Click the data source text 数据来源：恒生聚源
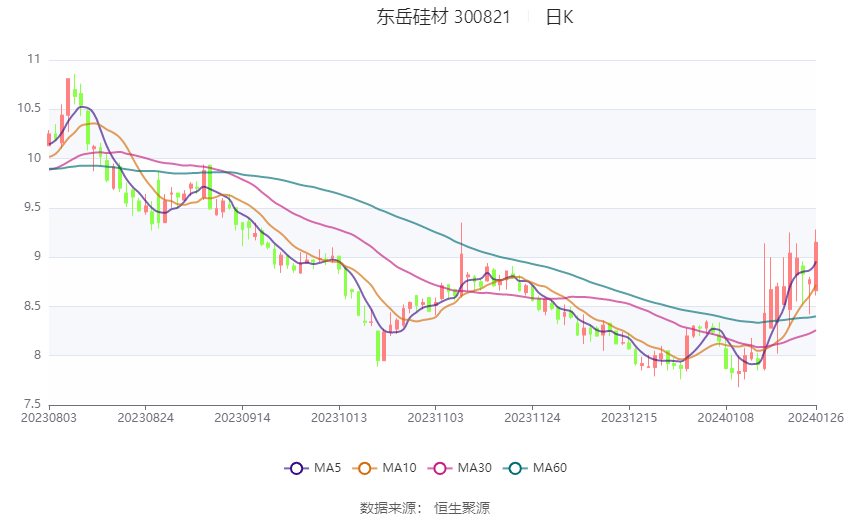 pyautogui.click(x=425, y=508)
